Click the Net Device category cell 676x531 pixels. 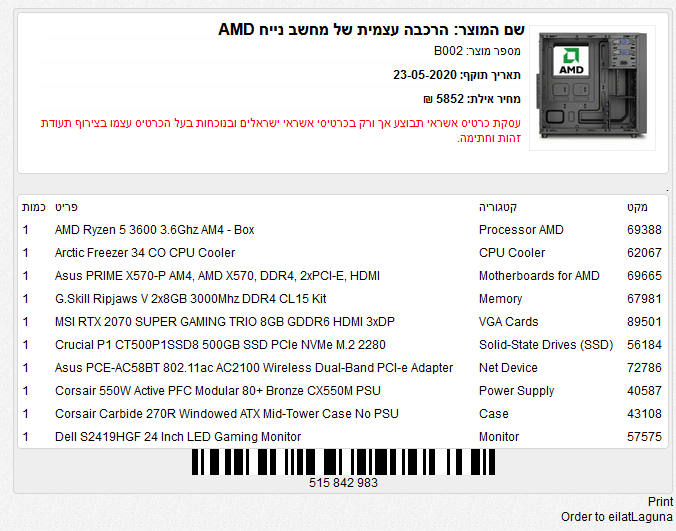tap(508, 368)
